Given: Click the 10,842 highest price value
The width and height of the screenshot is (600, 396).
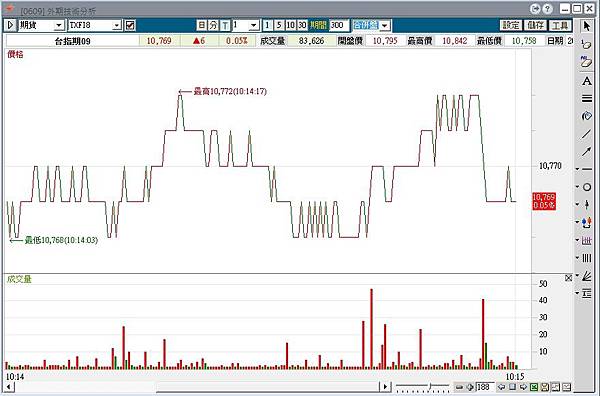Looking at the screenshot, I should click(455, 41).
